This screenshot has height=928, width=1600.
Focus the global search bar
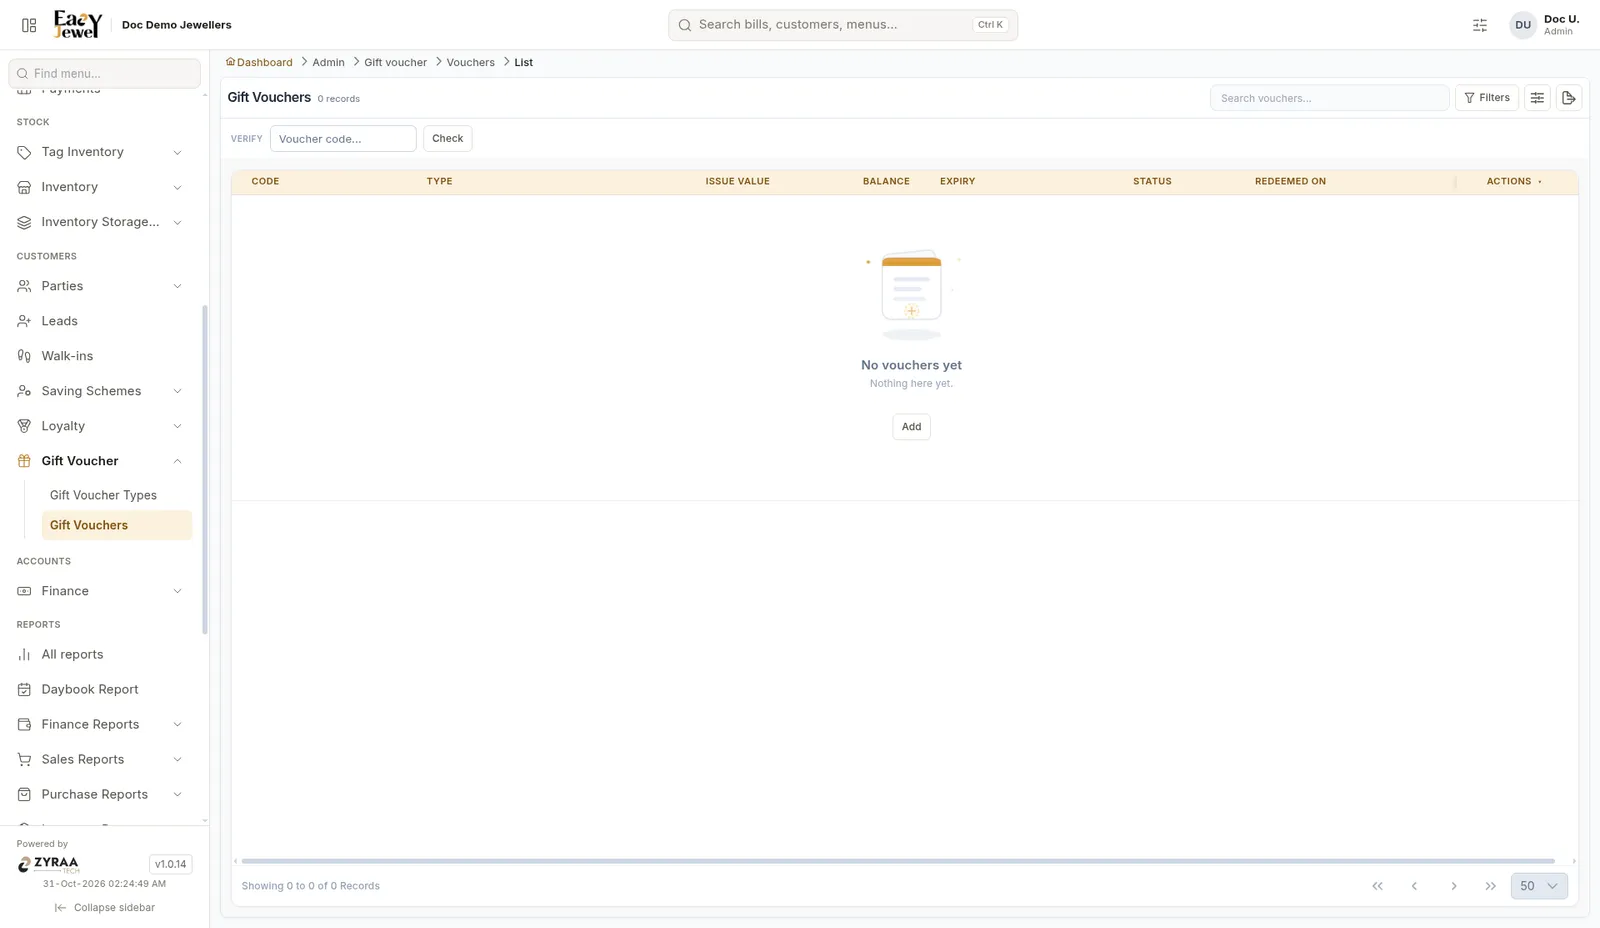843,25
